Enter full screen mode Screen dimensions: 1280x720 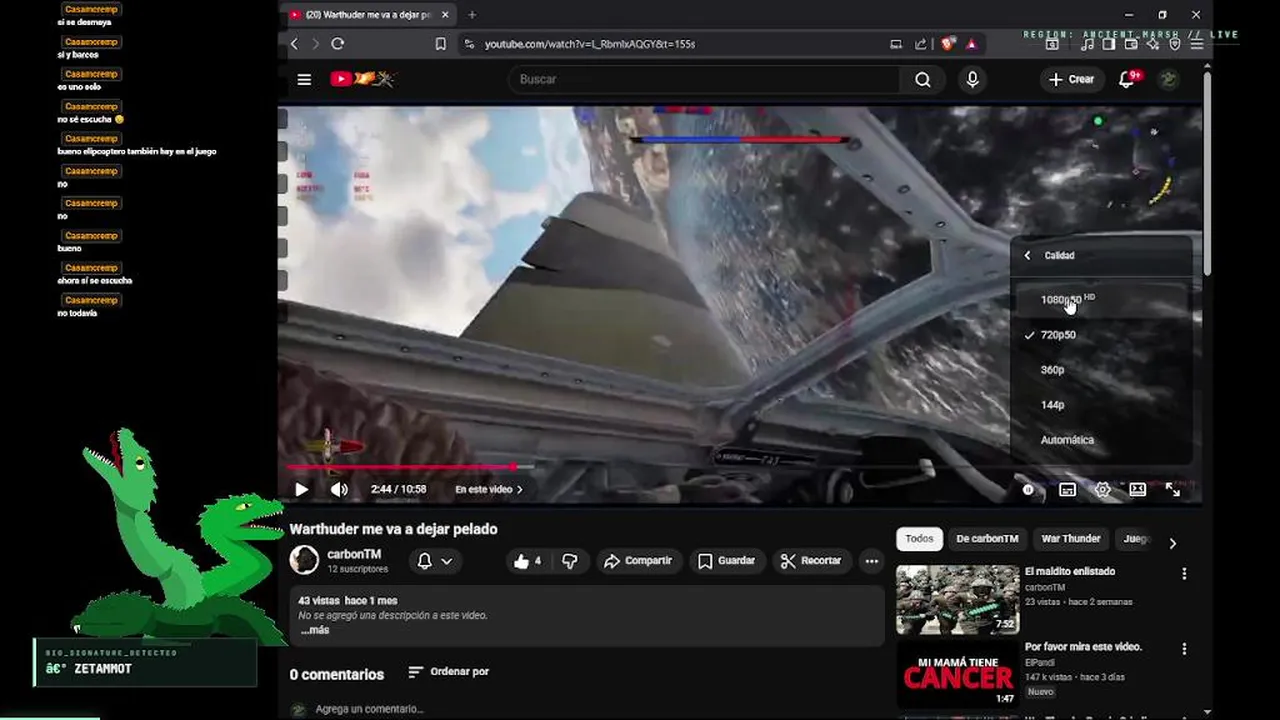[x=1173, y=489]
